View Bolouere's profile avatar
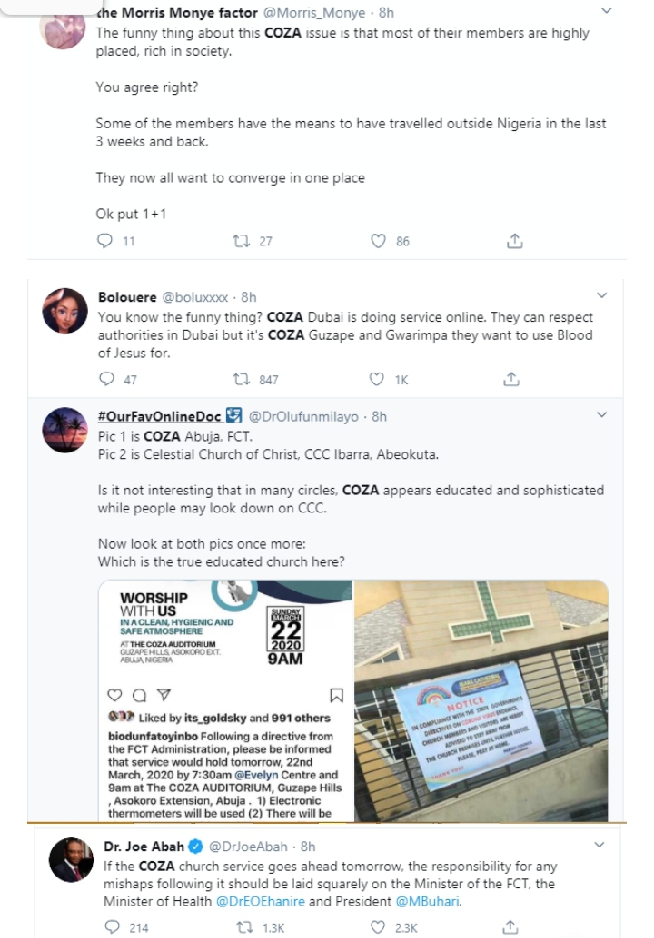The width and height of the screenshot is (654, 938). (65, 310)
